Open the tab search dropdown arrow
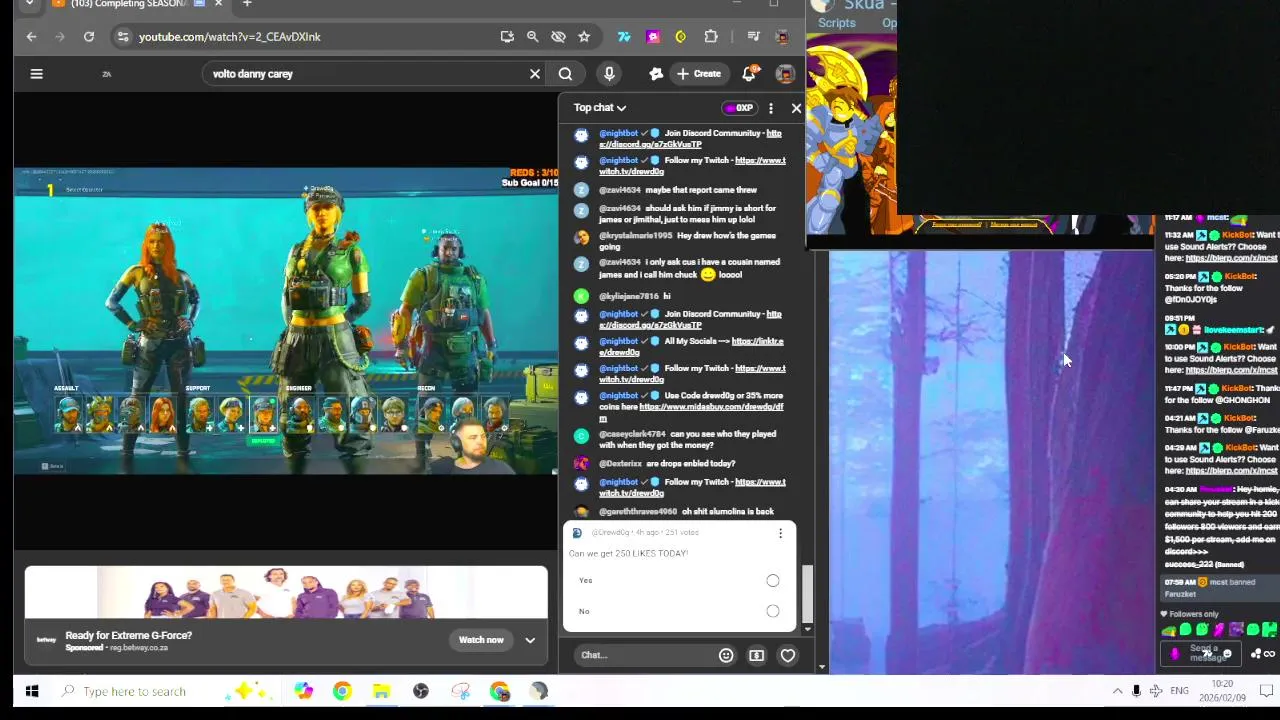 29,4
